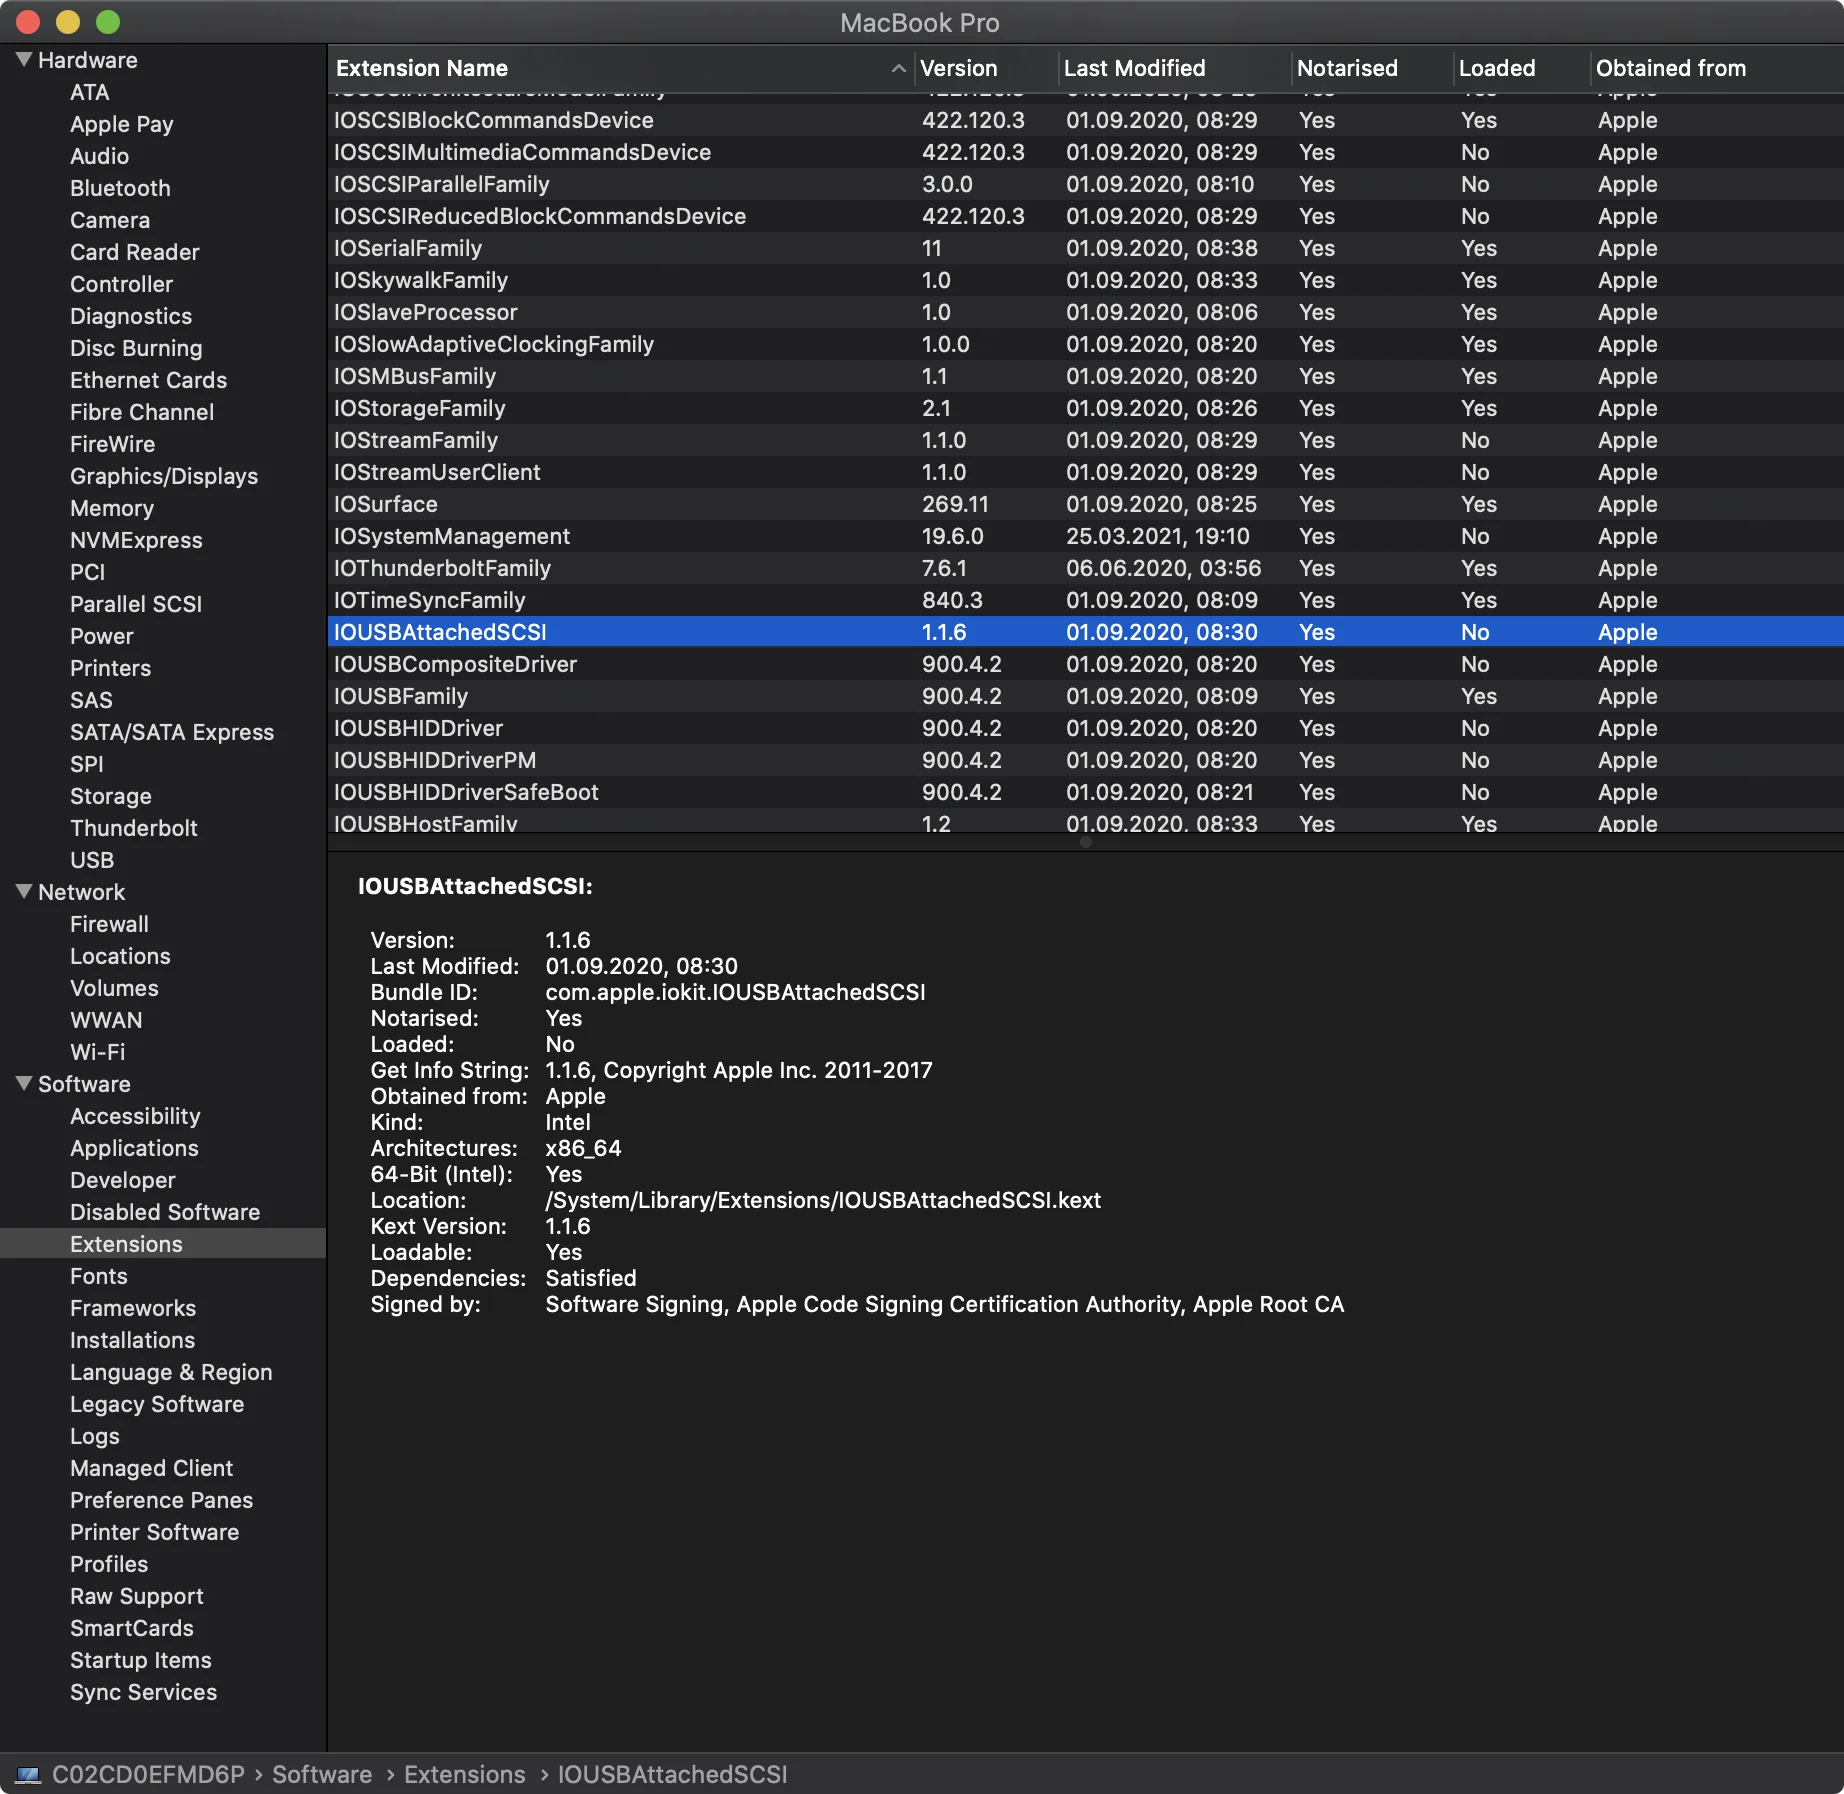Open Graphics/Displays in sidebar
This screenshot has height=1794, width=1844.
coord(164,476)
